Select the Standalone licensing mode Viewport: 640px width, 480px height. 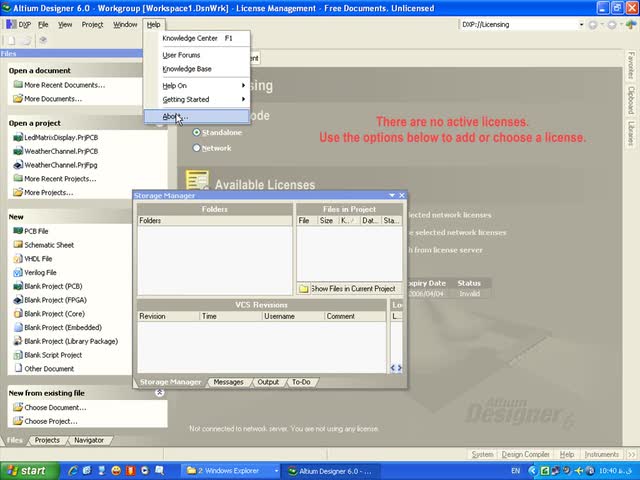coord(196,132)
